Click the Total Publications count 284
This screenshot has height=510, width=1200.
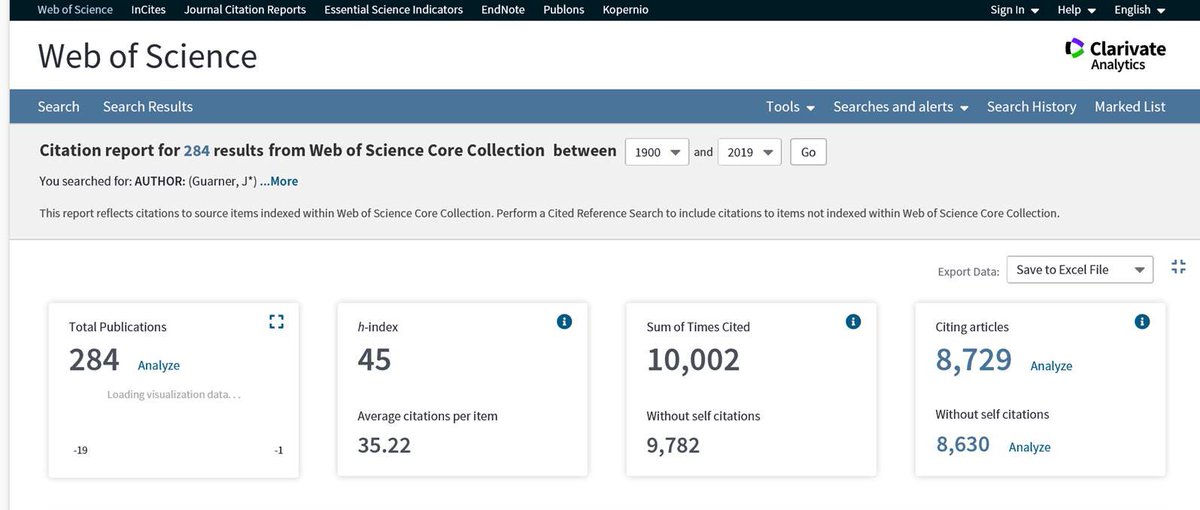point(94,359)
